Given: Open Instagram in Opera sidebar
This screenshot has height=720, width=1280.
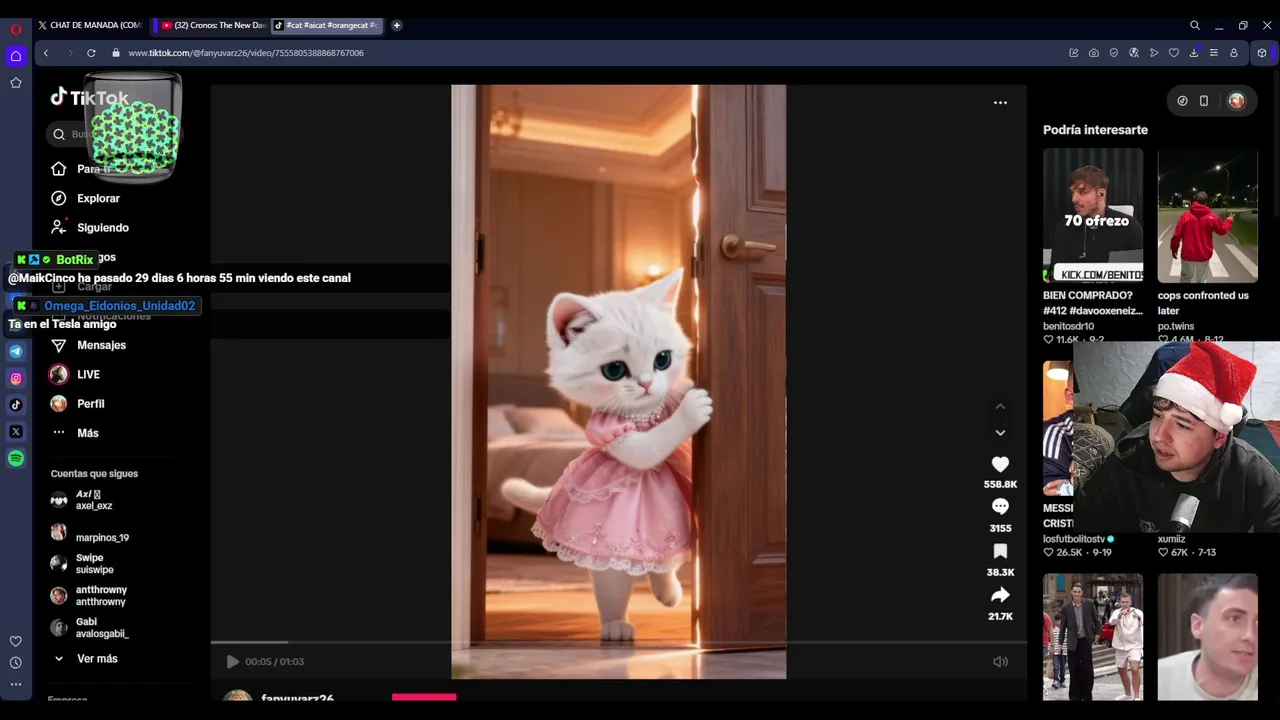Looking at the screenshot, I should [16, 378].
